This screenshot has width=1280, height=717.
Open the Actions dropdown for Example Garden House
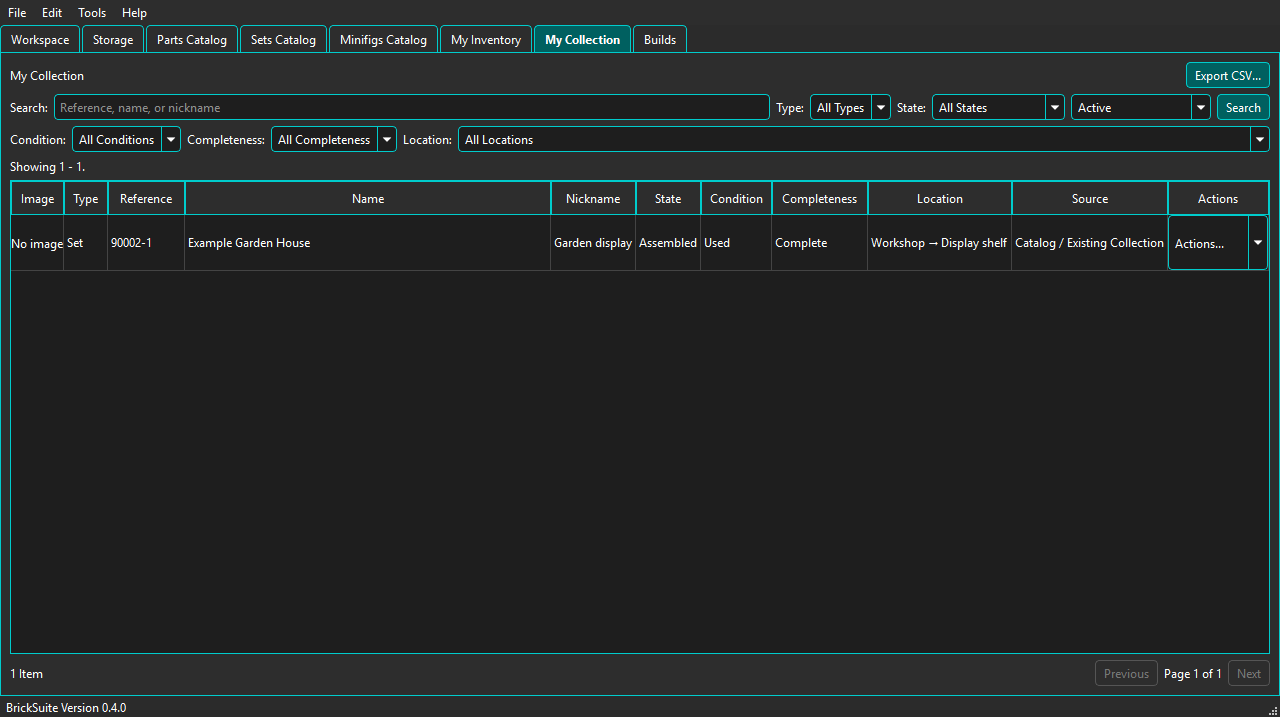point(1218,243)
